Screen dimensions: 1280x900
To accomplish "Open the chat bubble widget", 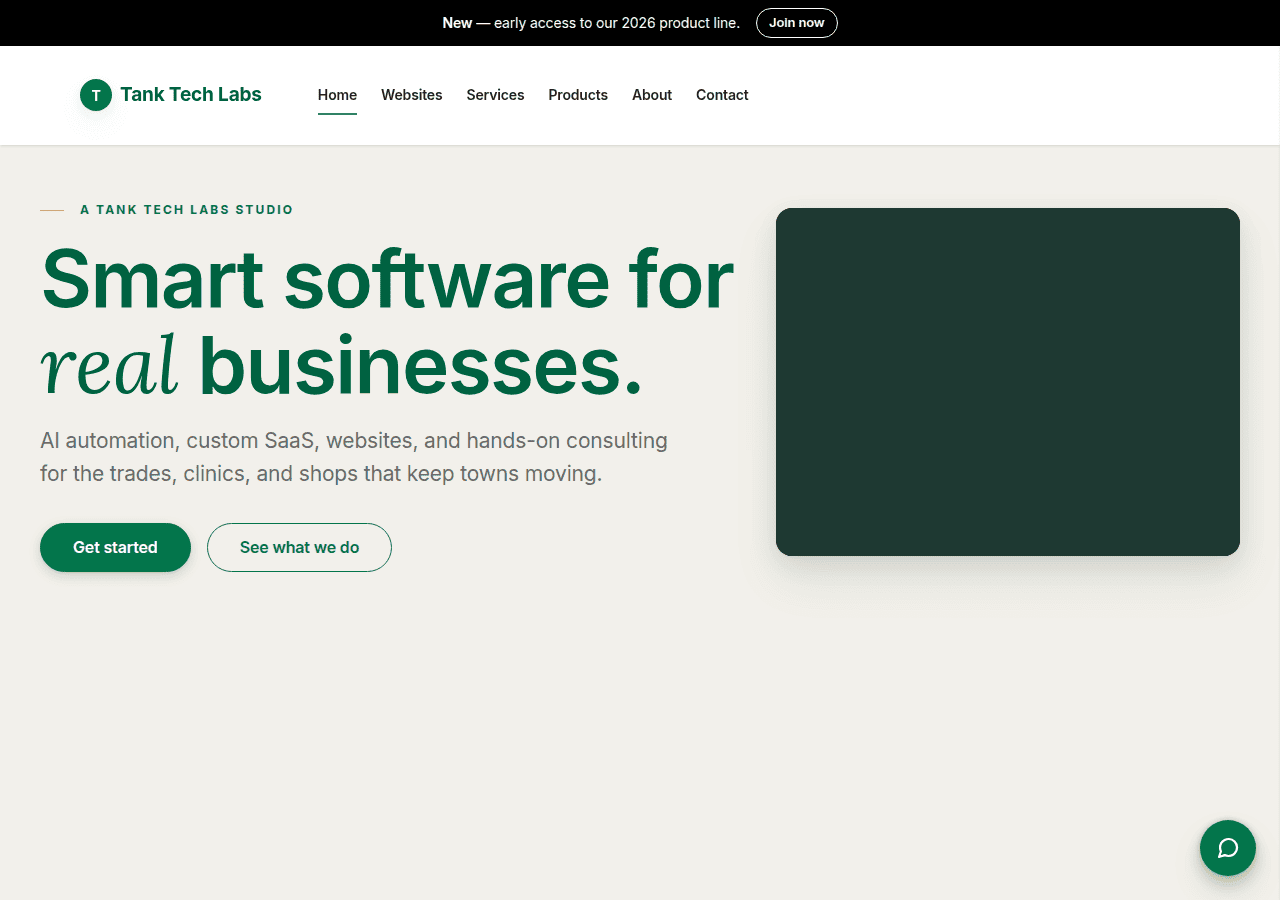I will click(1228, 848).
